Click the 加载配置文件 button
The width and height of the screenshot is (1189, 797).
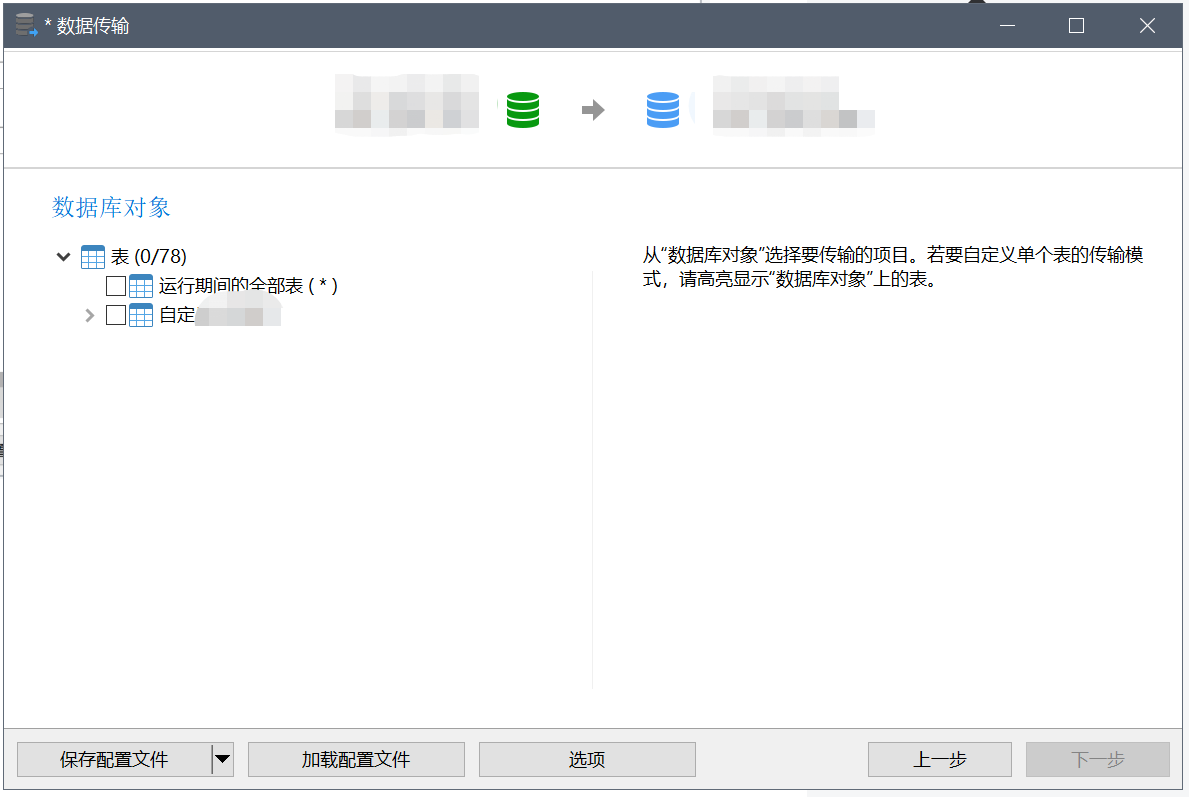click(356, 759)
